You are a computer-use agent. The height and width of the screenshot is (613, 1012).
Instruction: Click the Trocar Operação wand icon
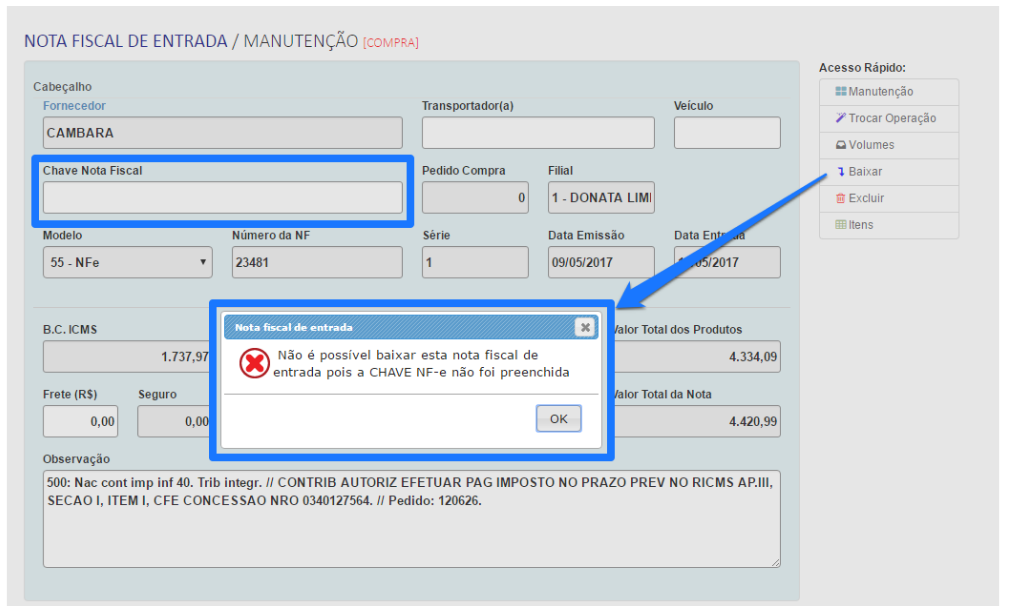point(841,118)
